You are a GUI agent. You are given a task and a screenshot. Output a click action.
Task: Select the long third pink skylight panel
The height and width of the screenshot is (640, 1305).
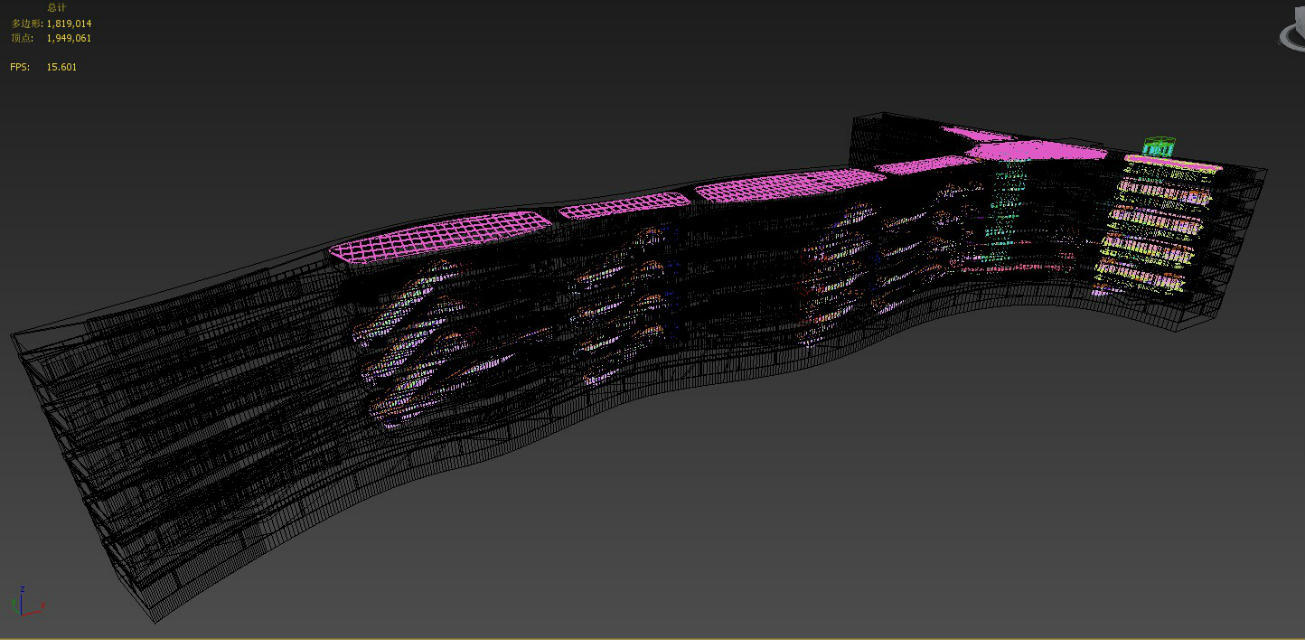788,186
